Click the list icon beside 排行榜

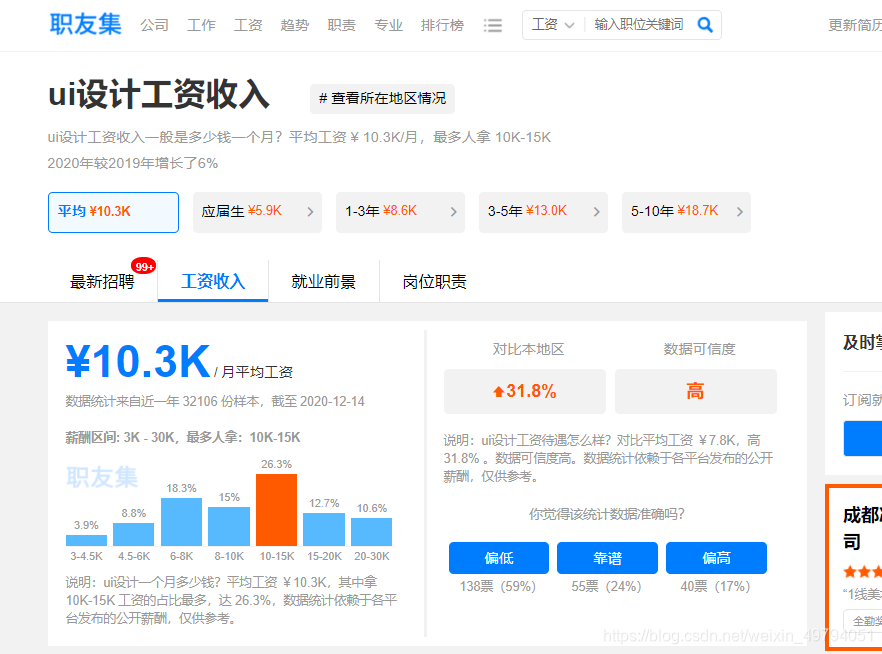(493, 25)
